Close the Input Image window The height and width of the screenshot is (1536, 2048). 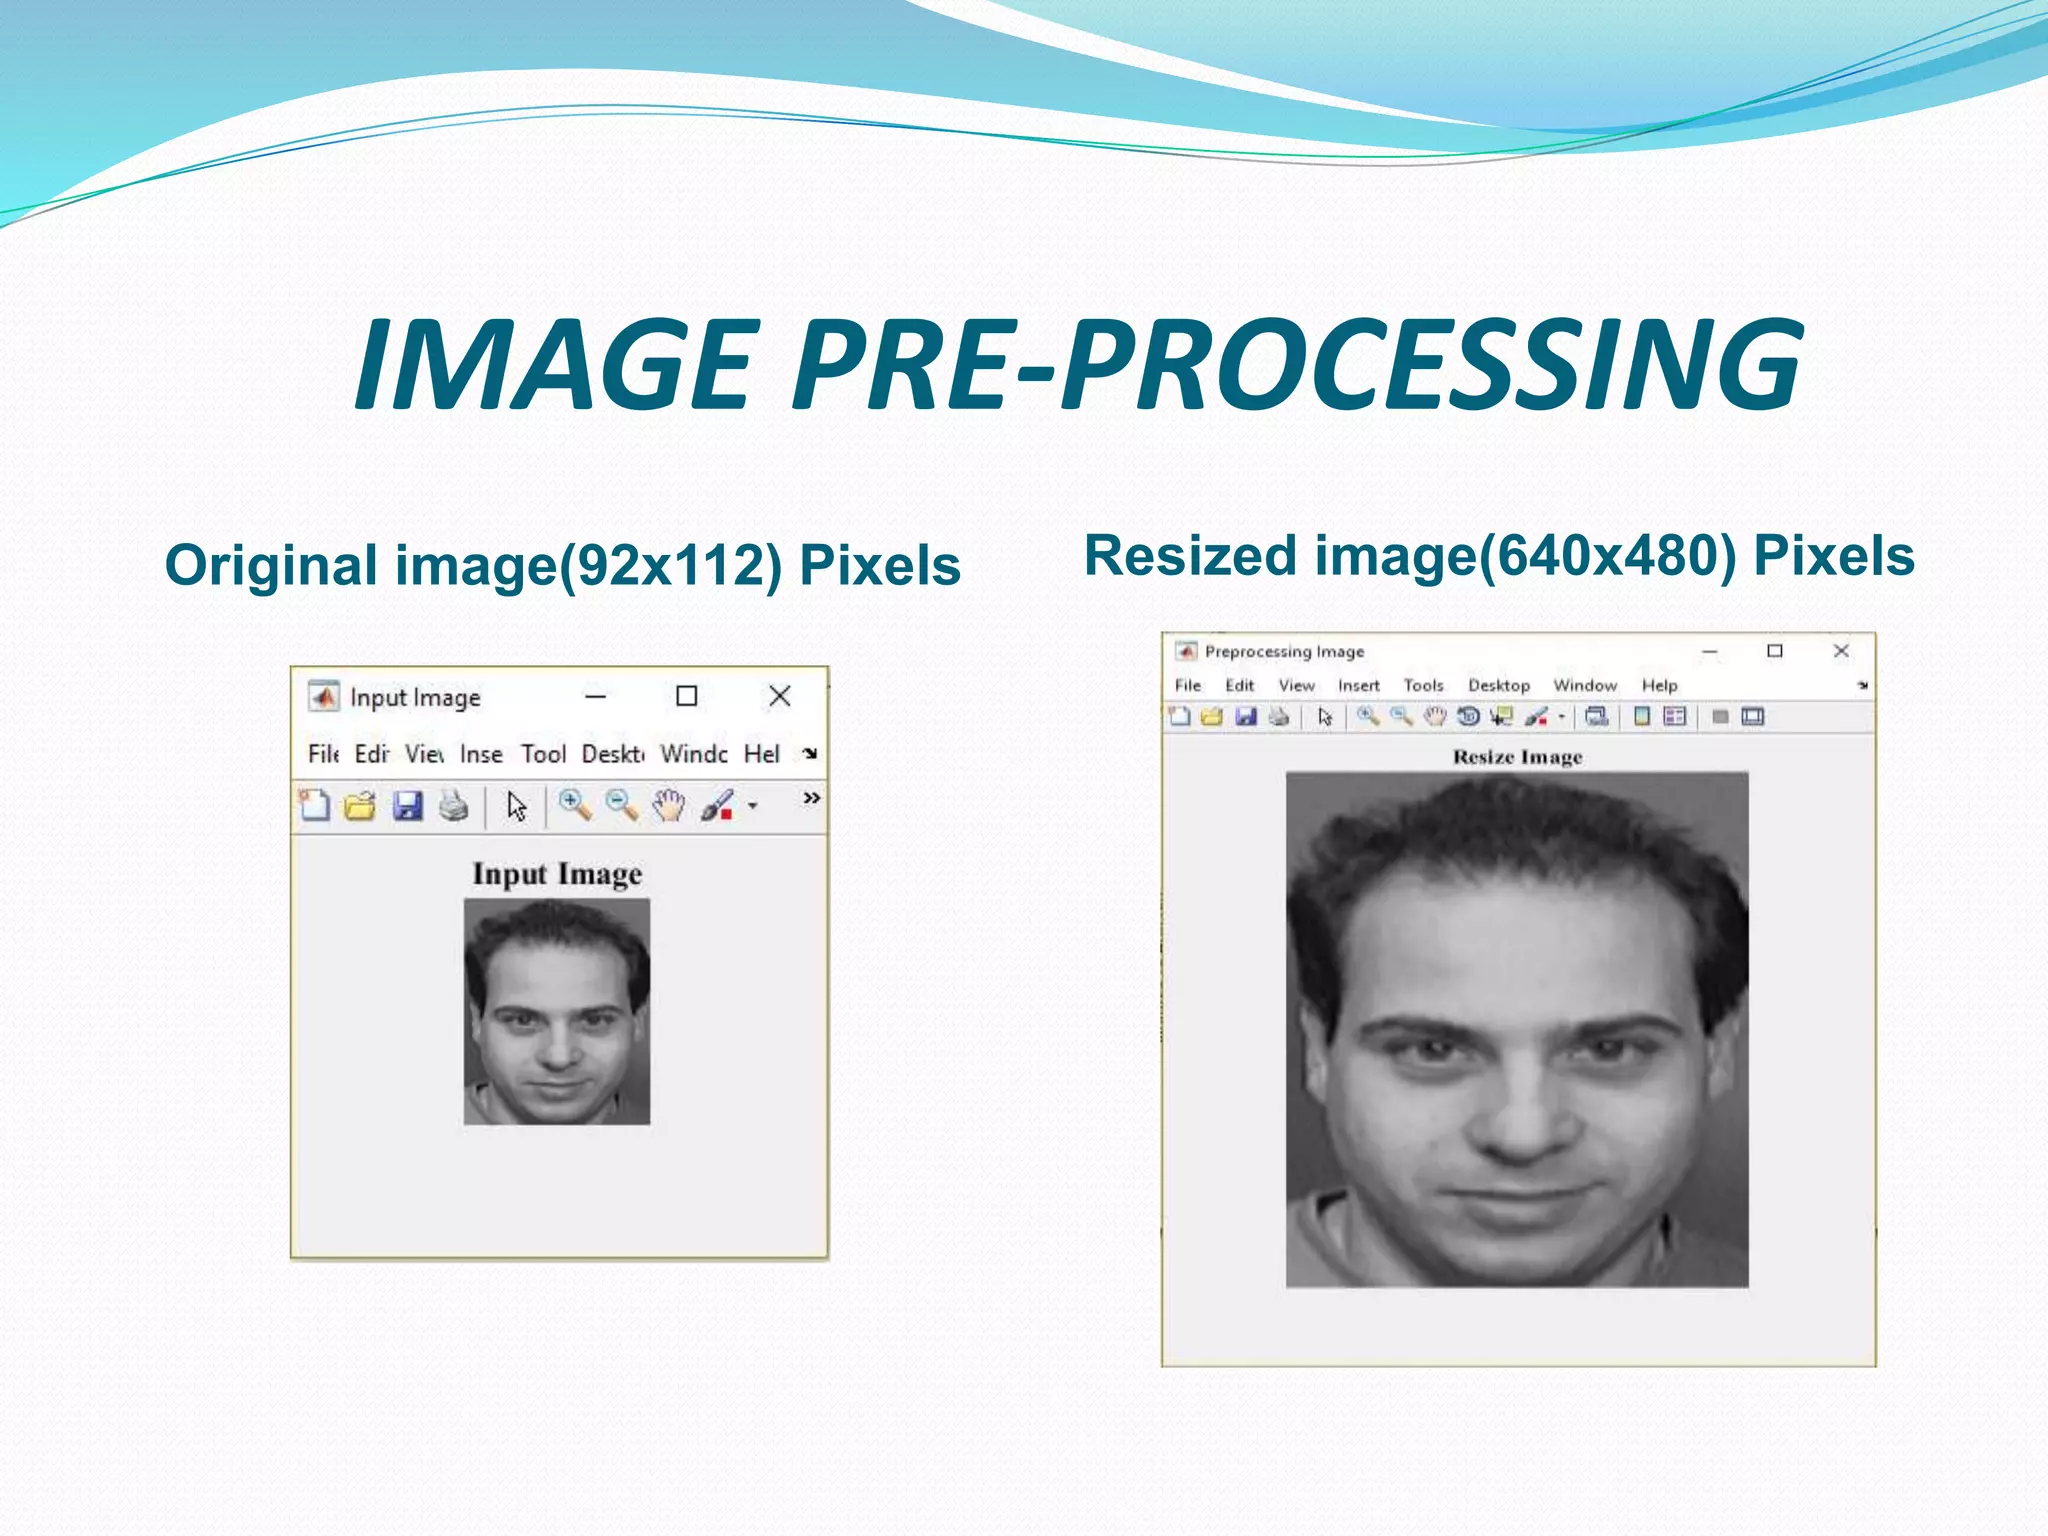(780, 696)
